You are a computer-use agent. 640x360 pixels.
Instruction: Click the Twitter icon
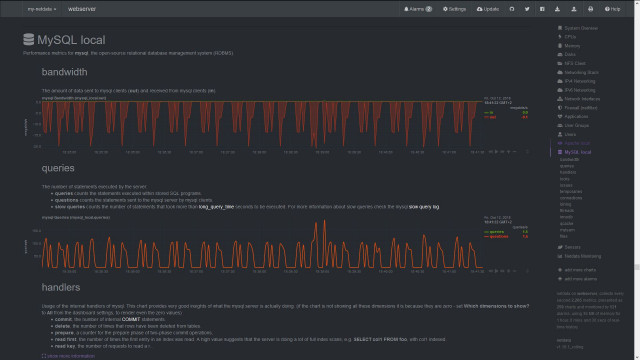[527, 9]
